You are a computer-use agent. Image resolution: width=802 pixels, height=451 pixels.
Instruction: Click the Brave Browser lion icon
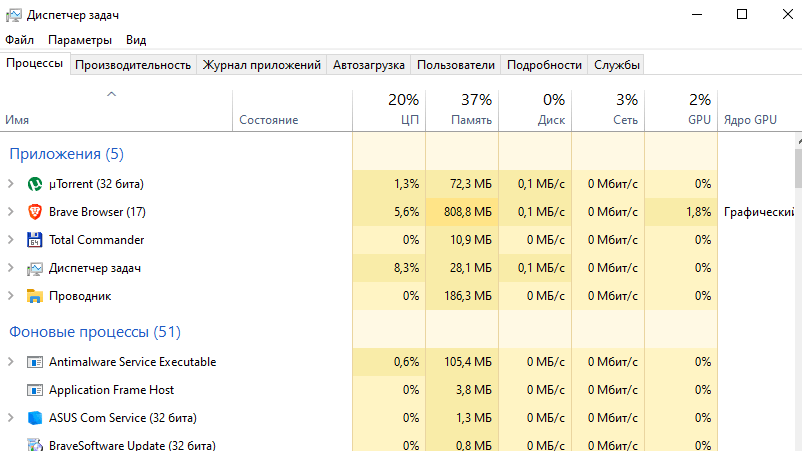click(x=35, y=212)
